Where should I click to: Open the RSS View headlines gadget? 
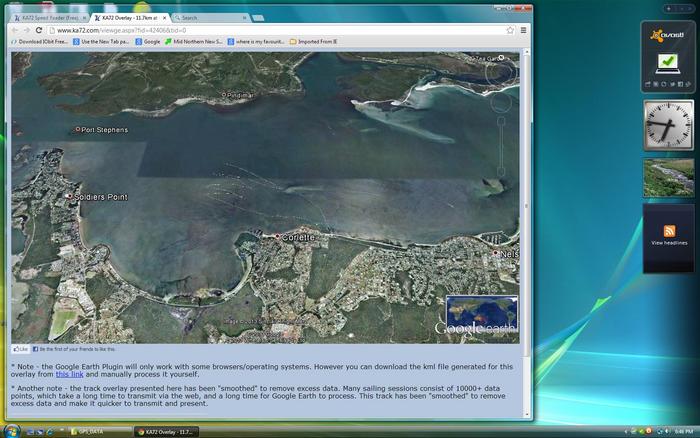click(669, 237)
